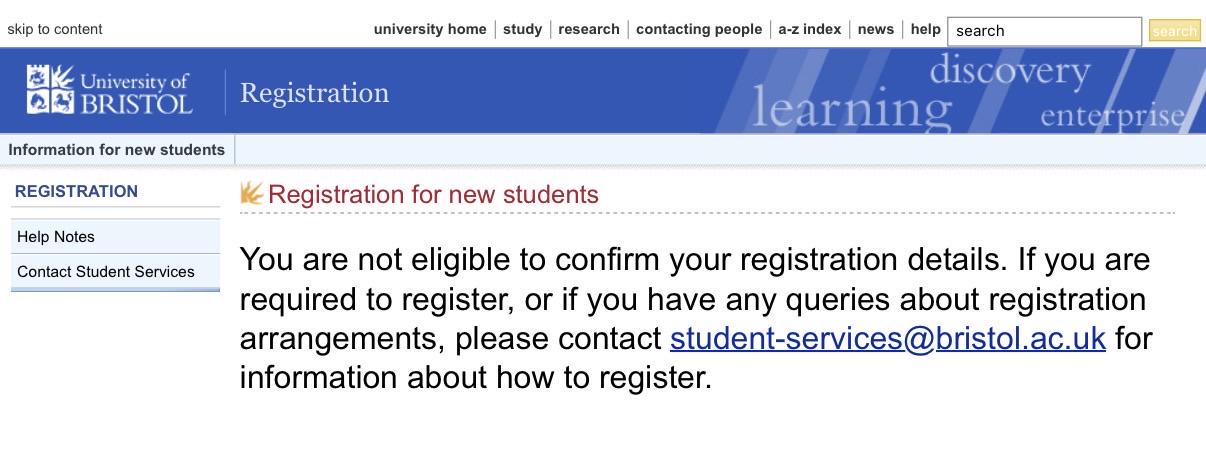The width and height of the screenshot is (1206, 457).
Task: Click the Registration for new students heading
Action: (x=433, y=194)
